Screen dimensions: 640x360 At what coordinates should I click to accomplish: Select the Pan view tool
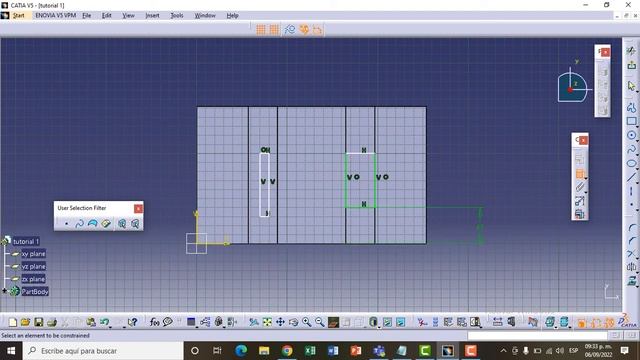click(280, 322)
